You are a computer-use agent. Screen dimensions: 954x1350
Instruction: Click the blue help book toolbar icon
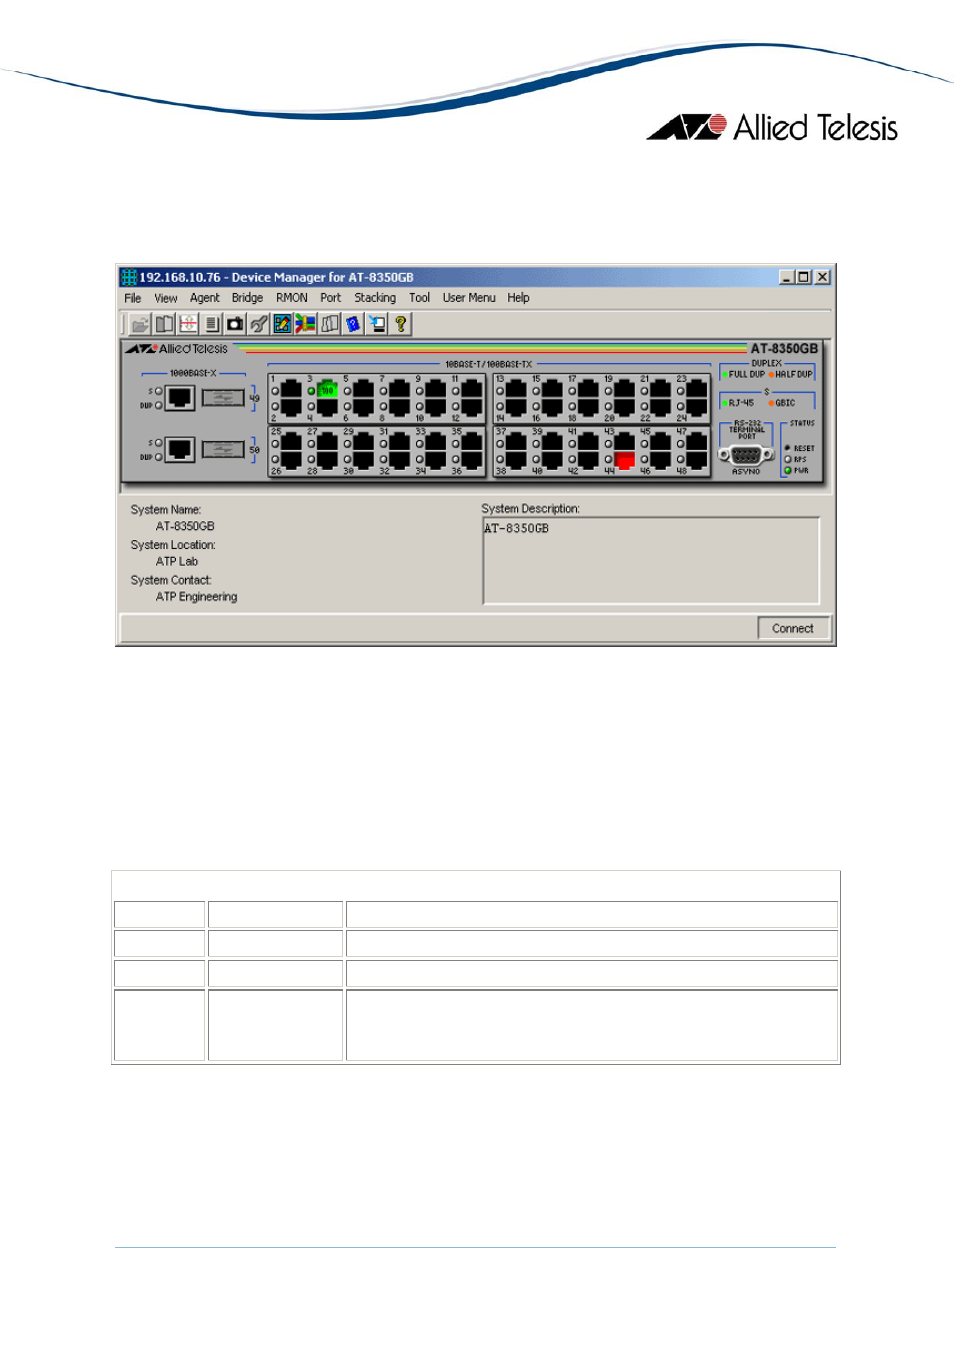(x=353, y=324)
